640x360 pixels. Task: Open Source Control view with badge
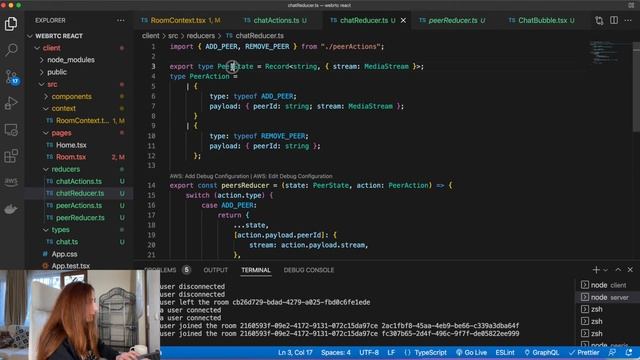coord(11,77)
